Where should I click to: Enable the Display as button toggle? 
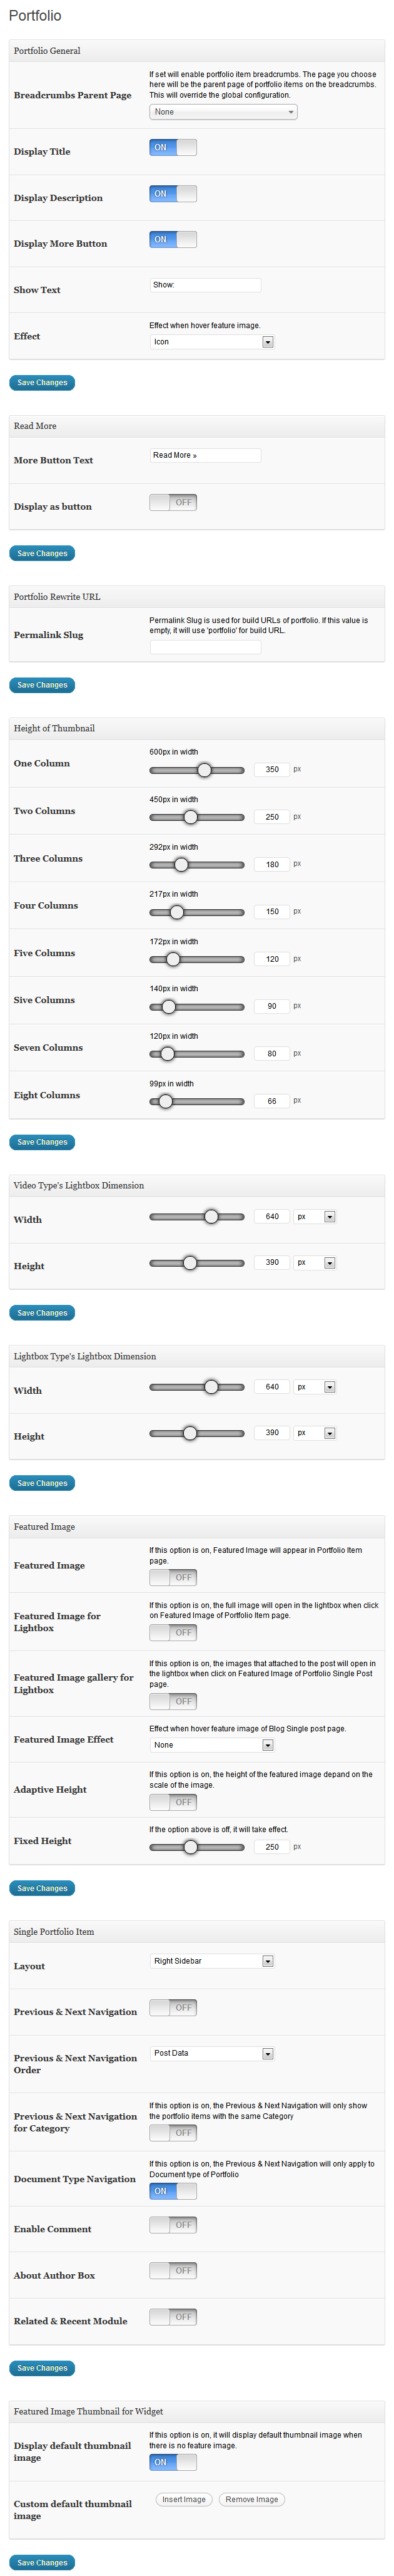(173, 503)
